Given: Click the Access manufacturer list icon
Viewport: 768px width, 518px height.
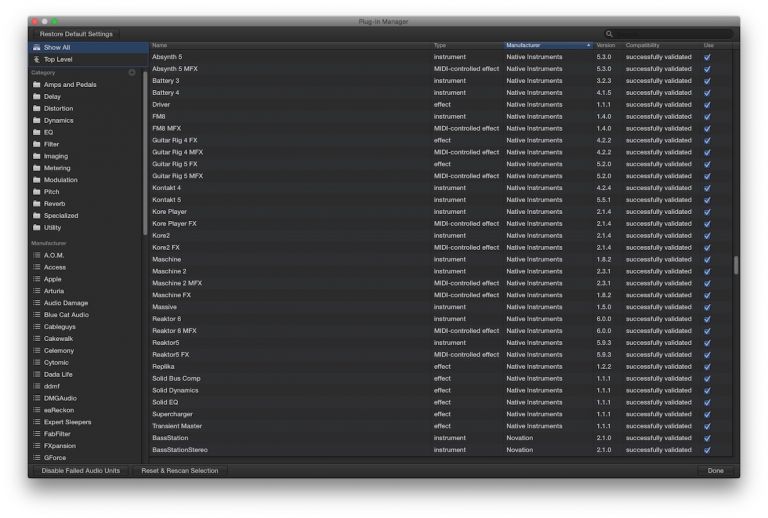Looking at the screenshot, I should (x=37, y=267).
